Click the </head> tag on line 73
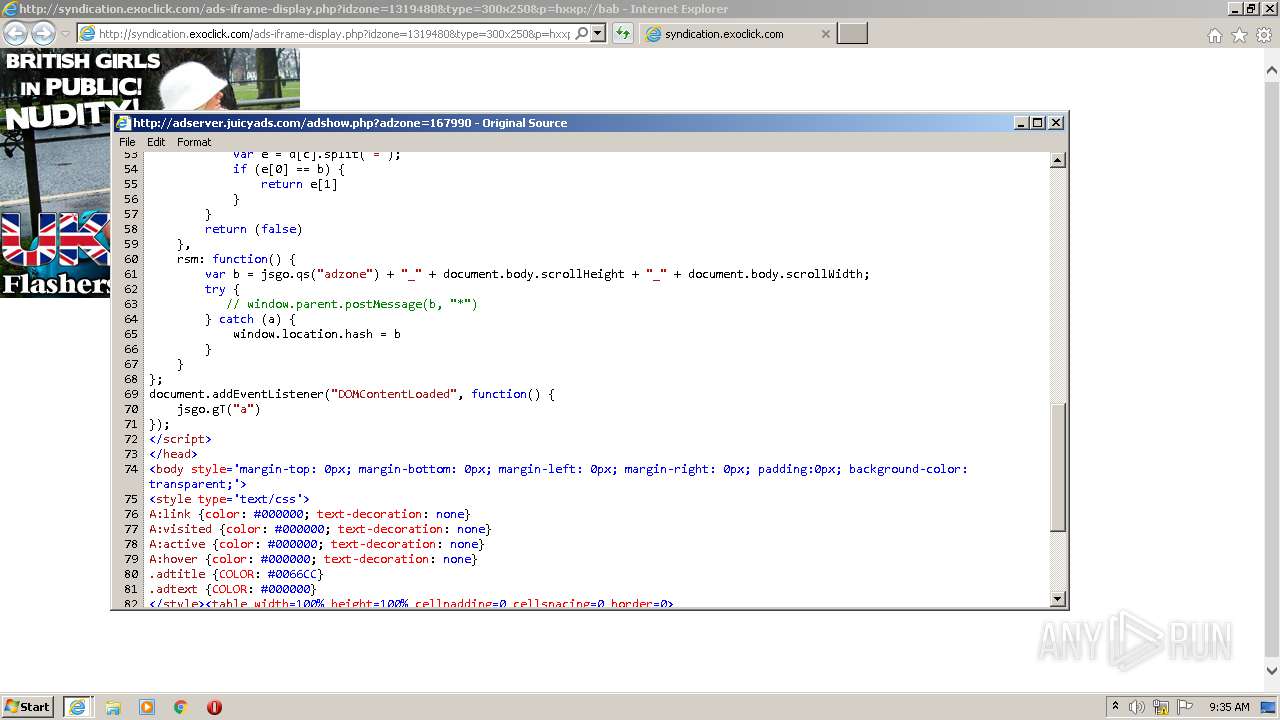This screenshot has width=1280, height=720. 173,454
